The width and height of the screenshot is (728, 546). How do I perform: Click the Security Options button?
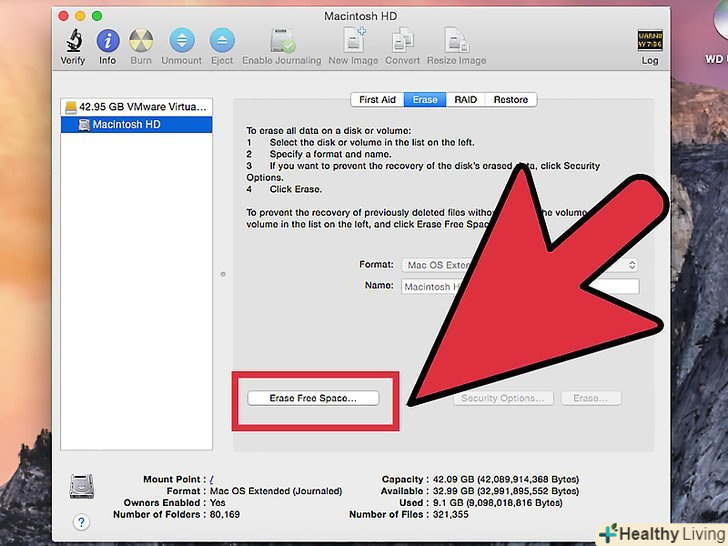pyautogui.click(x=503, y=398)
